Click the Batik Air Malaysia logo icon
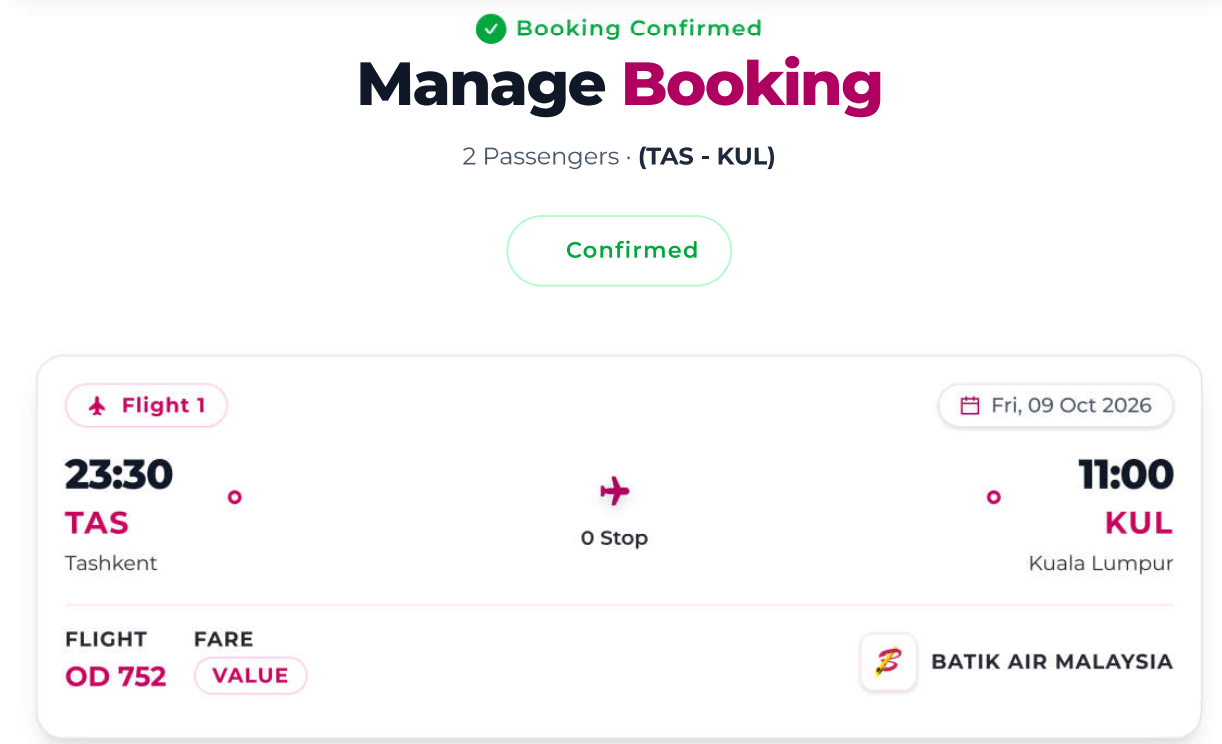 pyautogui.click(x=888, y=662)
